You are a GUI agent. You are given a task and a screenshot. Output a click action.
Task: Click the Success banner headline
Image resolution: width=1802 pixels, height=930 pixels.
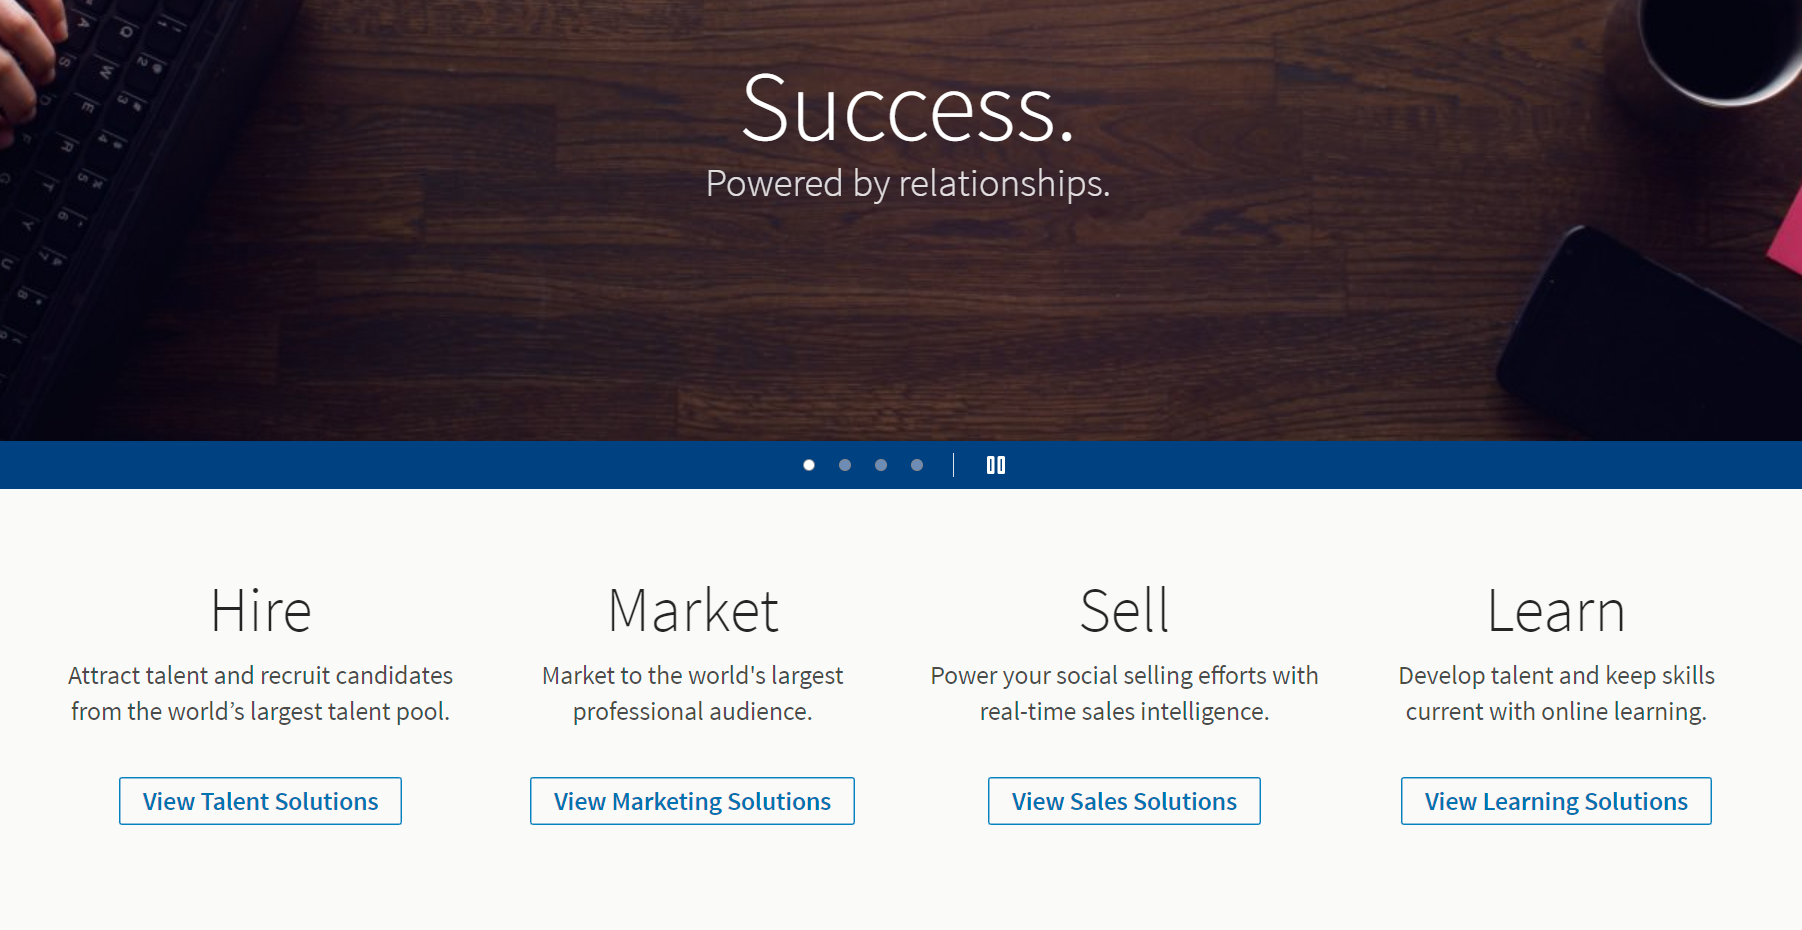click(x=910, y=110)
